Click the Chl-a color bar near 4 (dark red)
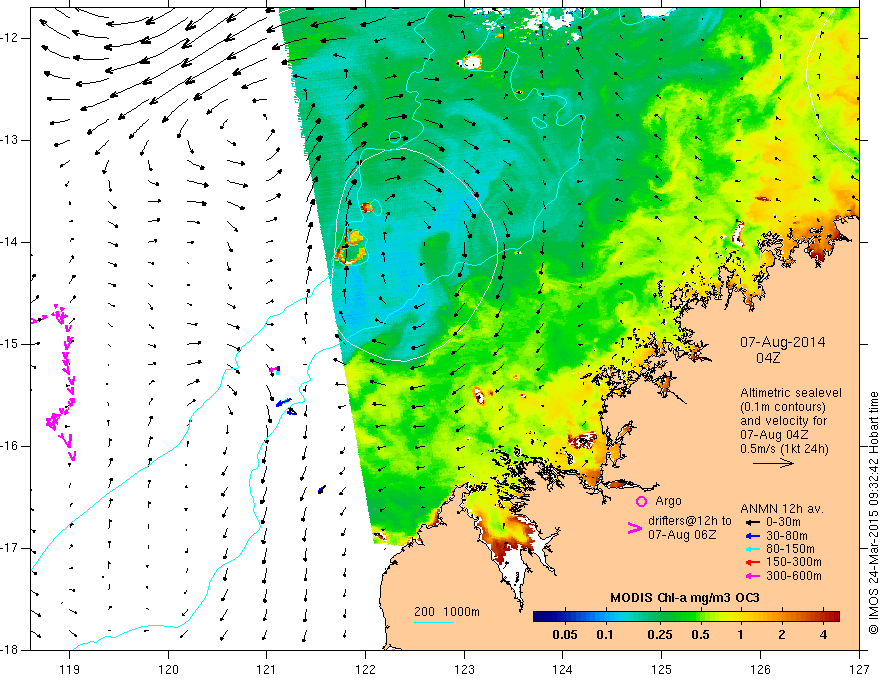 pyautogui.click(x=823, y=617)
